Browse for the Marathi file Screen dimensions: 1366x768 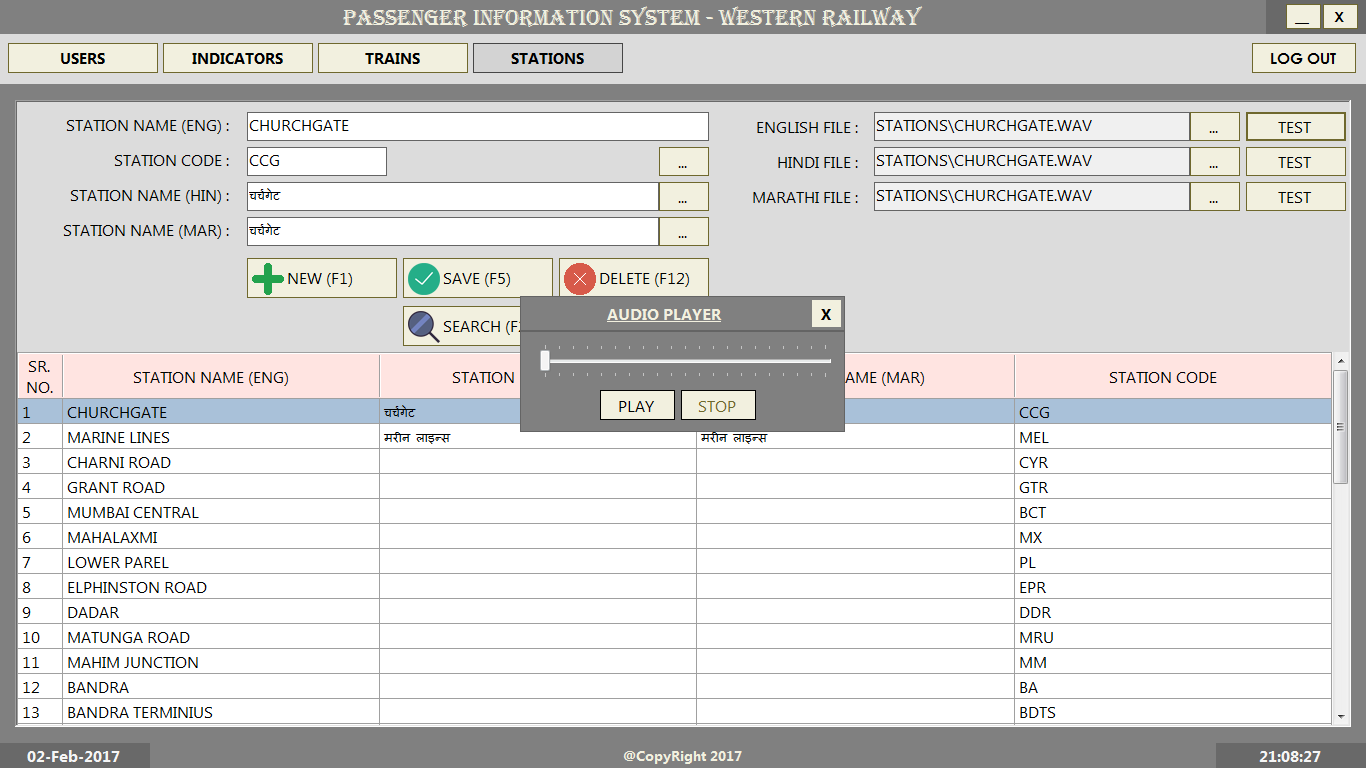(x=1214, y=197)
